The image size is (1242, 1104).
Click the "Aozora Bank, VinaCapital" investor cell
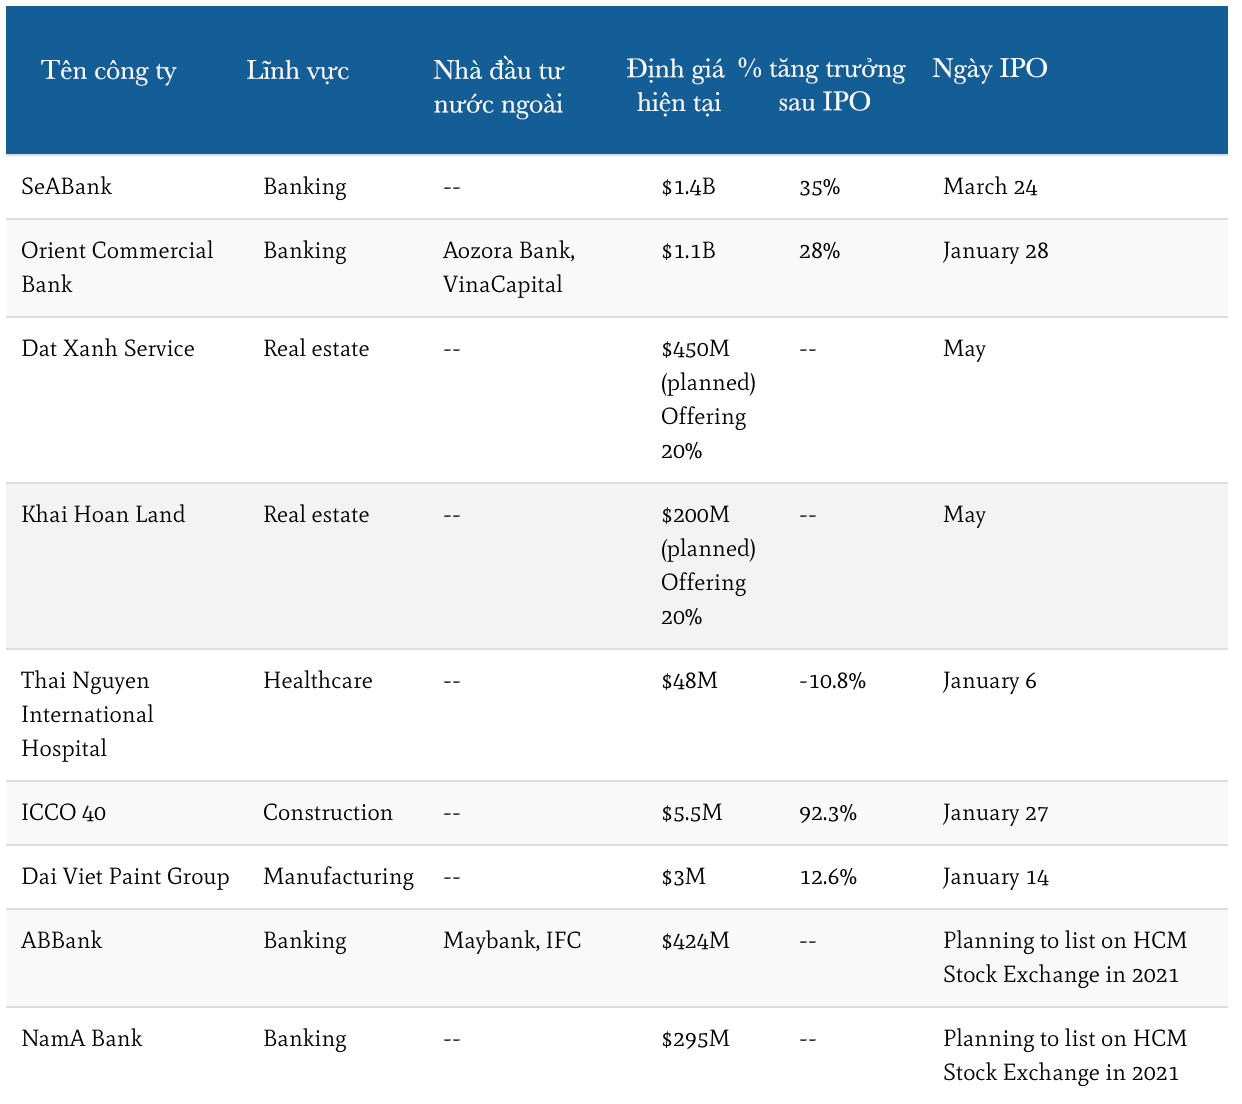click(x=508, y=267)
